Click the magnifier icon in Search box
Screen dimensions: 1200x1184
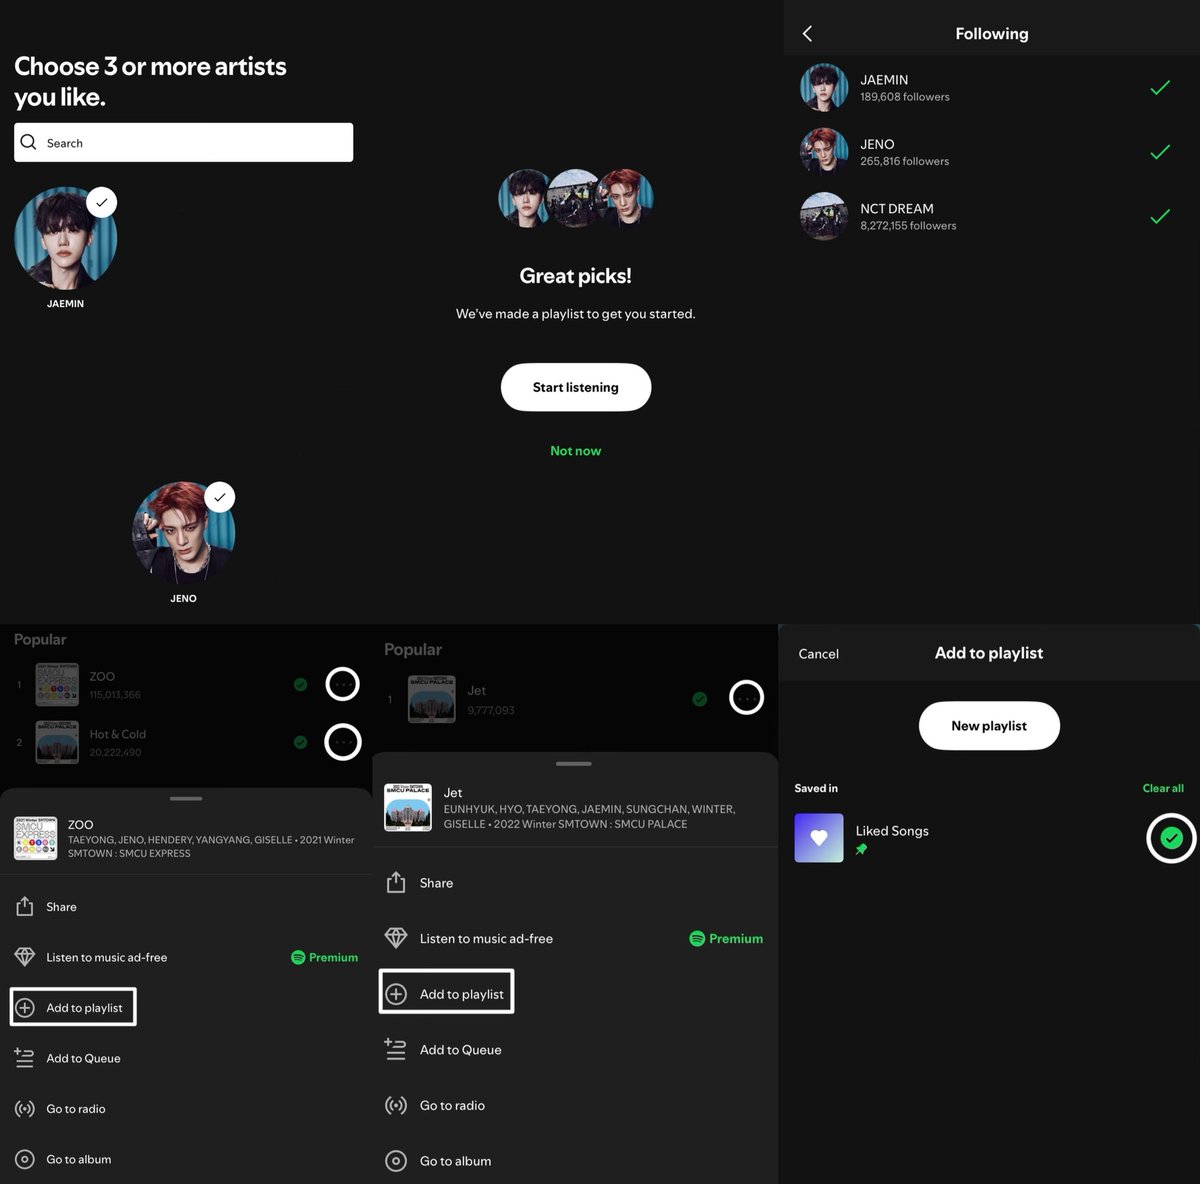(x=28, y=142)
